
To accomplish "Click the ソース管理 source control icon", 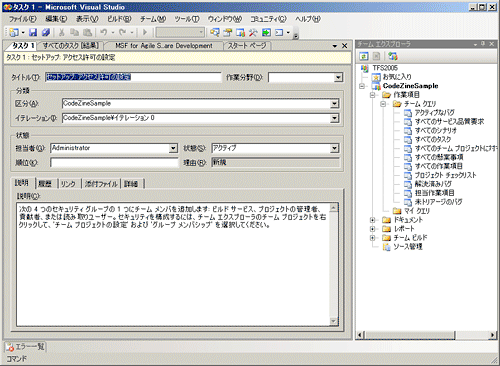I will point(386,247).
